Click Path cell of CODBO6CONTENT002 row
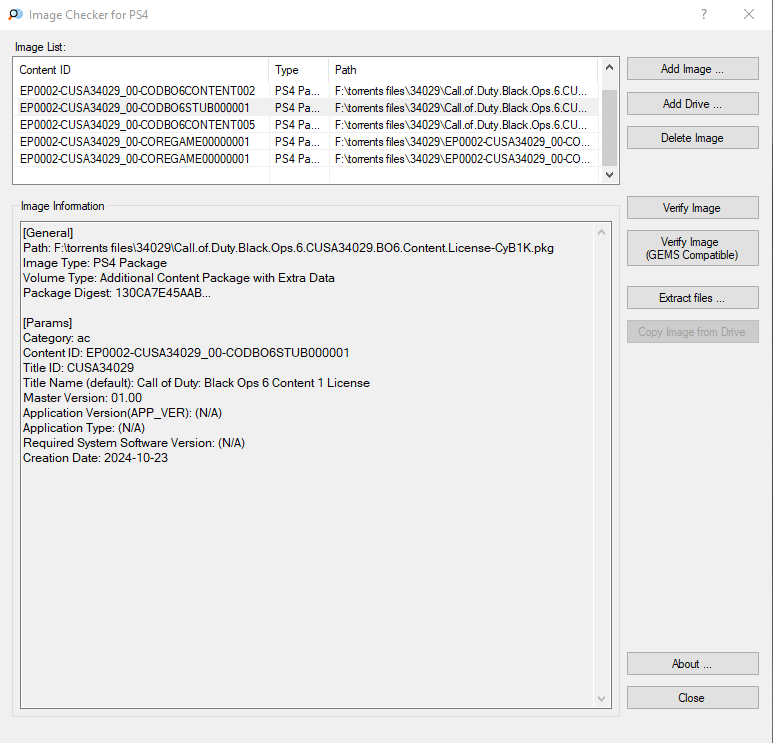 (x=461, y=91)
